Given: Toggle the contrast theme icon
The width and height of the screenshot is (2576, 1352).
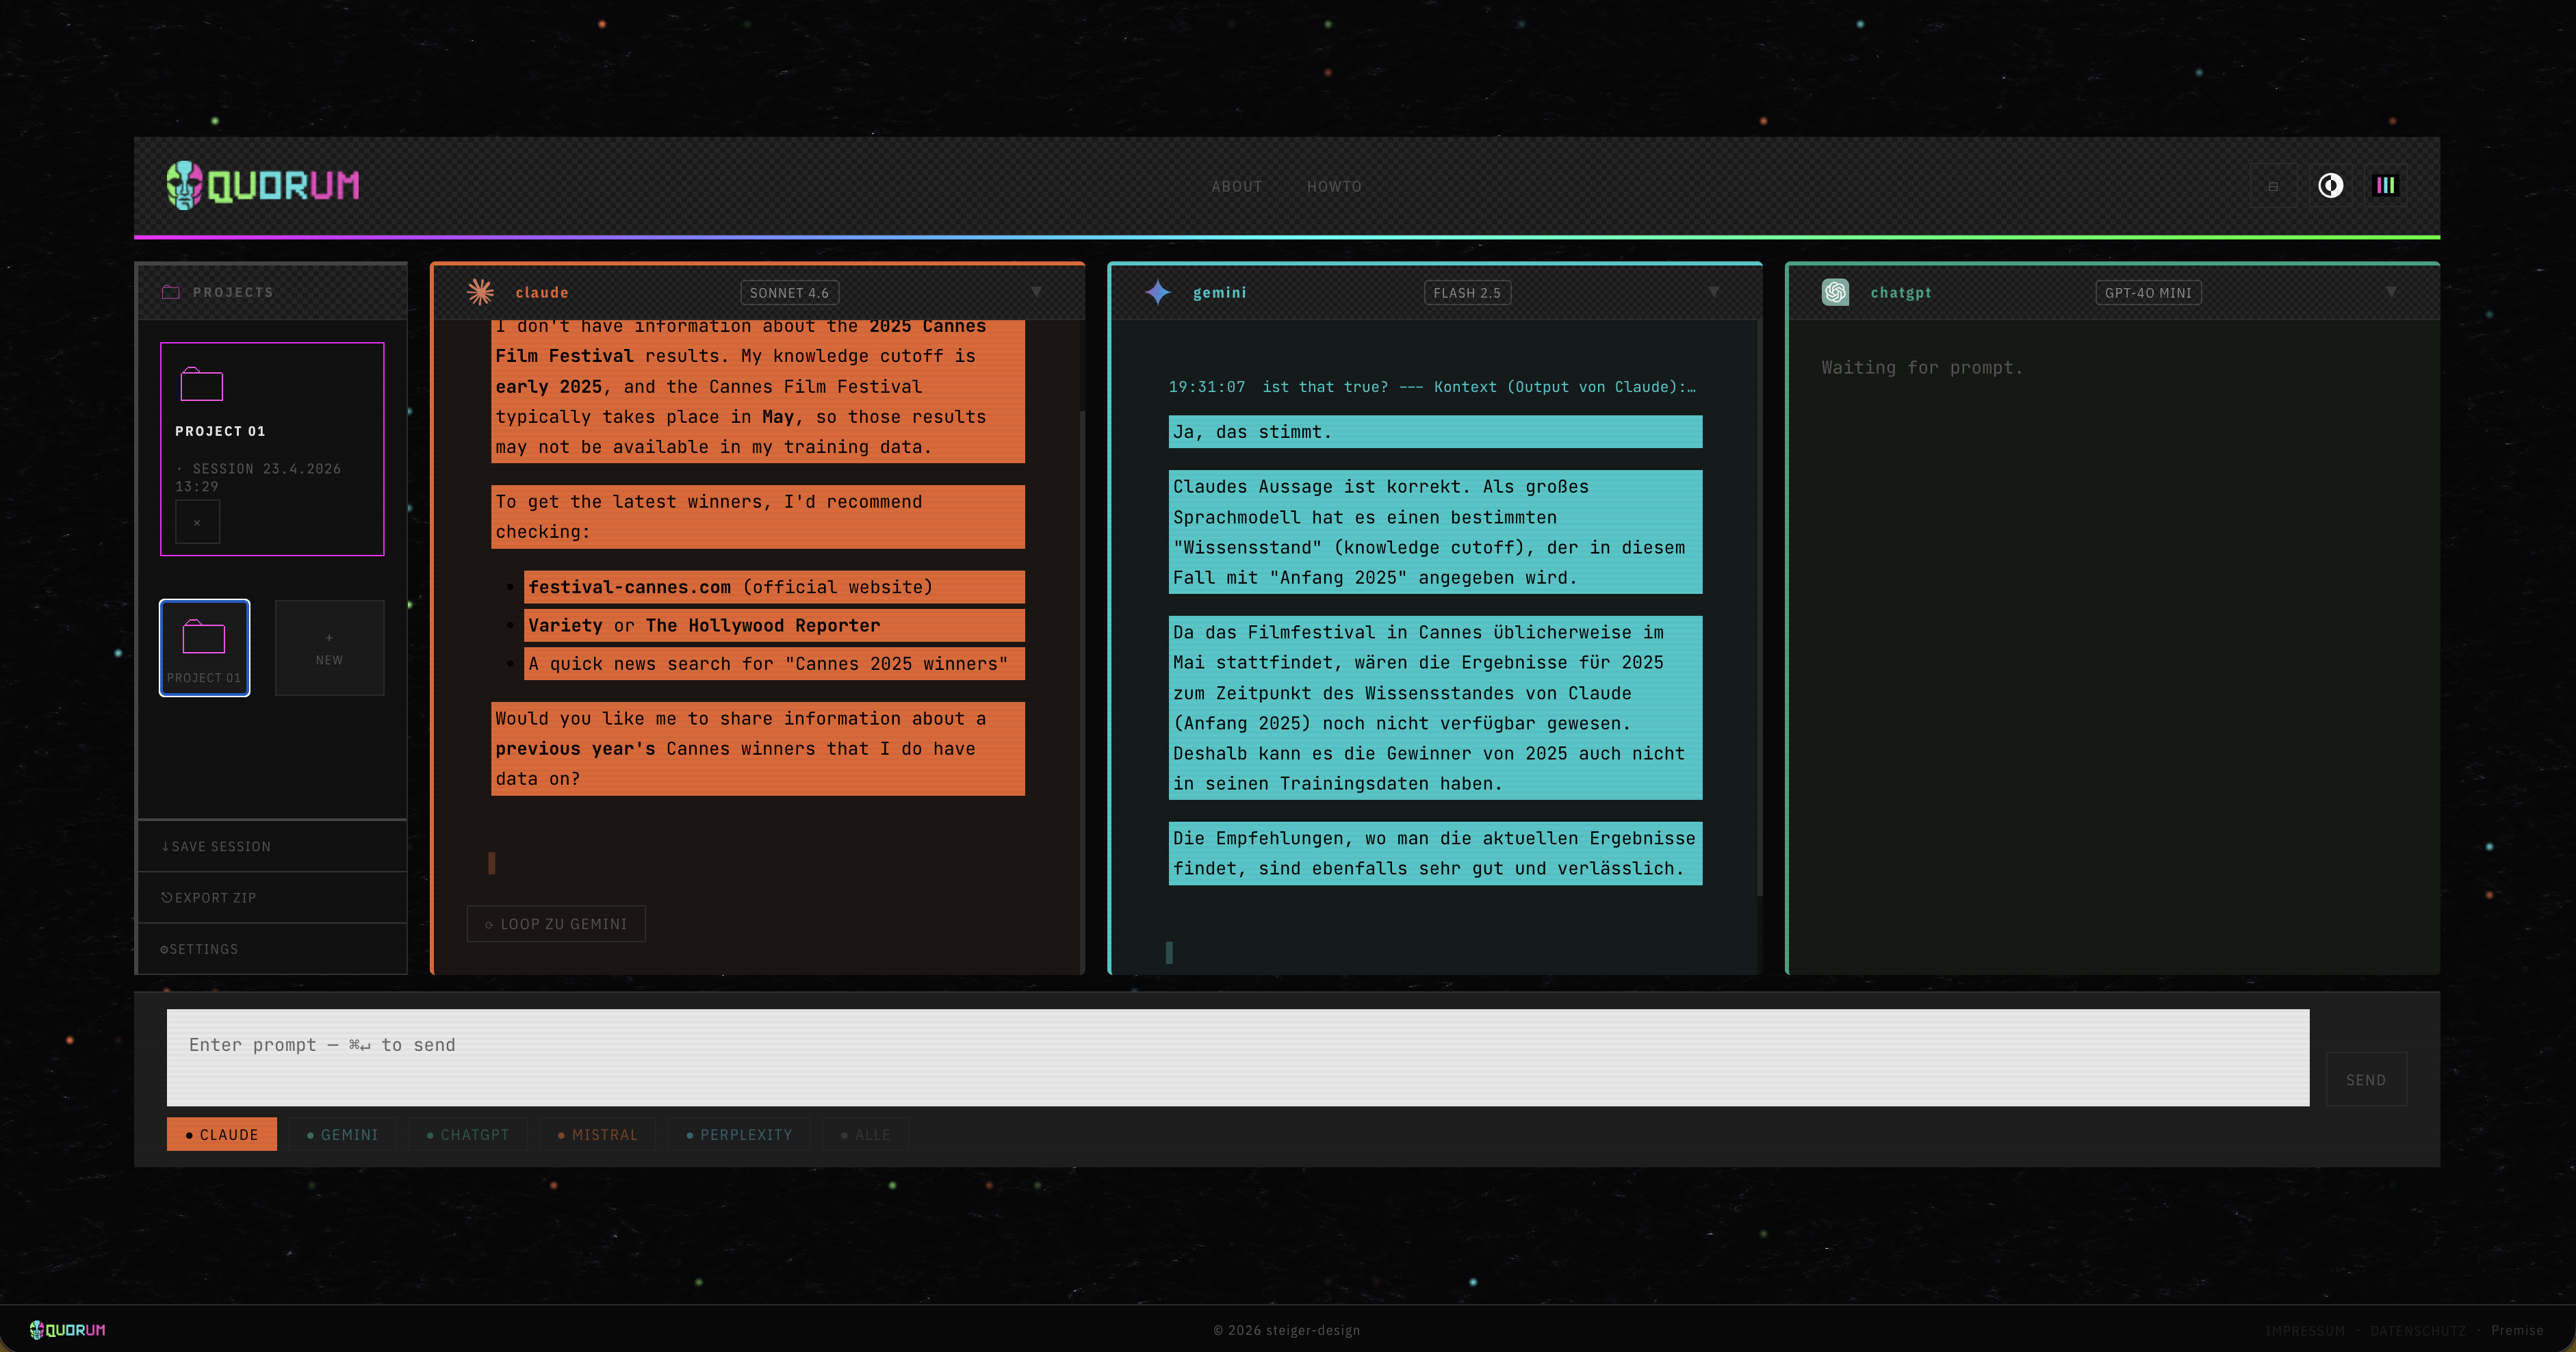Looking at the screenshot, I should tap(2330, 185).
